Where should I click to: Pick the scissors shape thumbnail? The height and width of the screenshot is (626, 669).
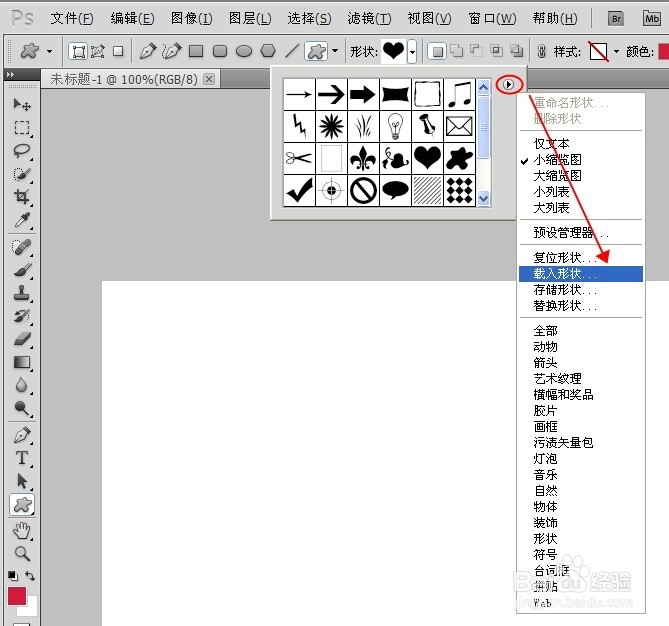[300, 158]
